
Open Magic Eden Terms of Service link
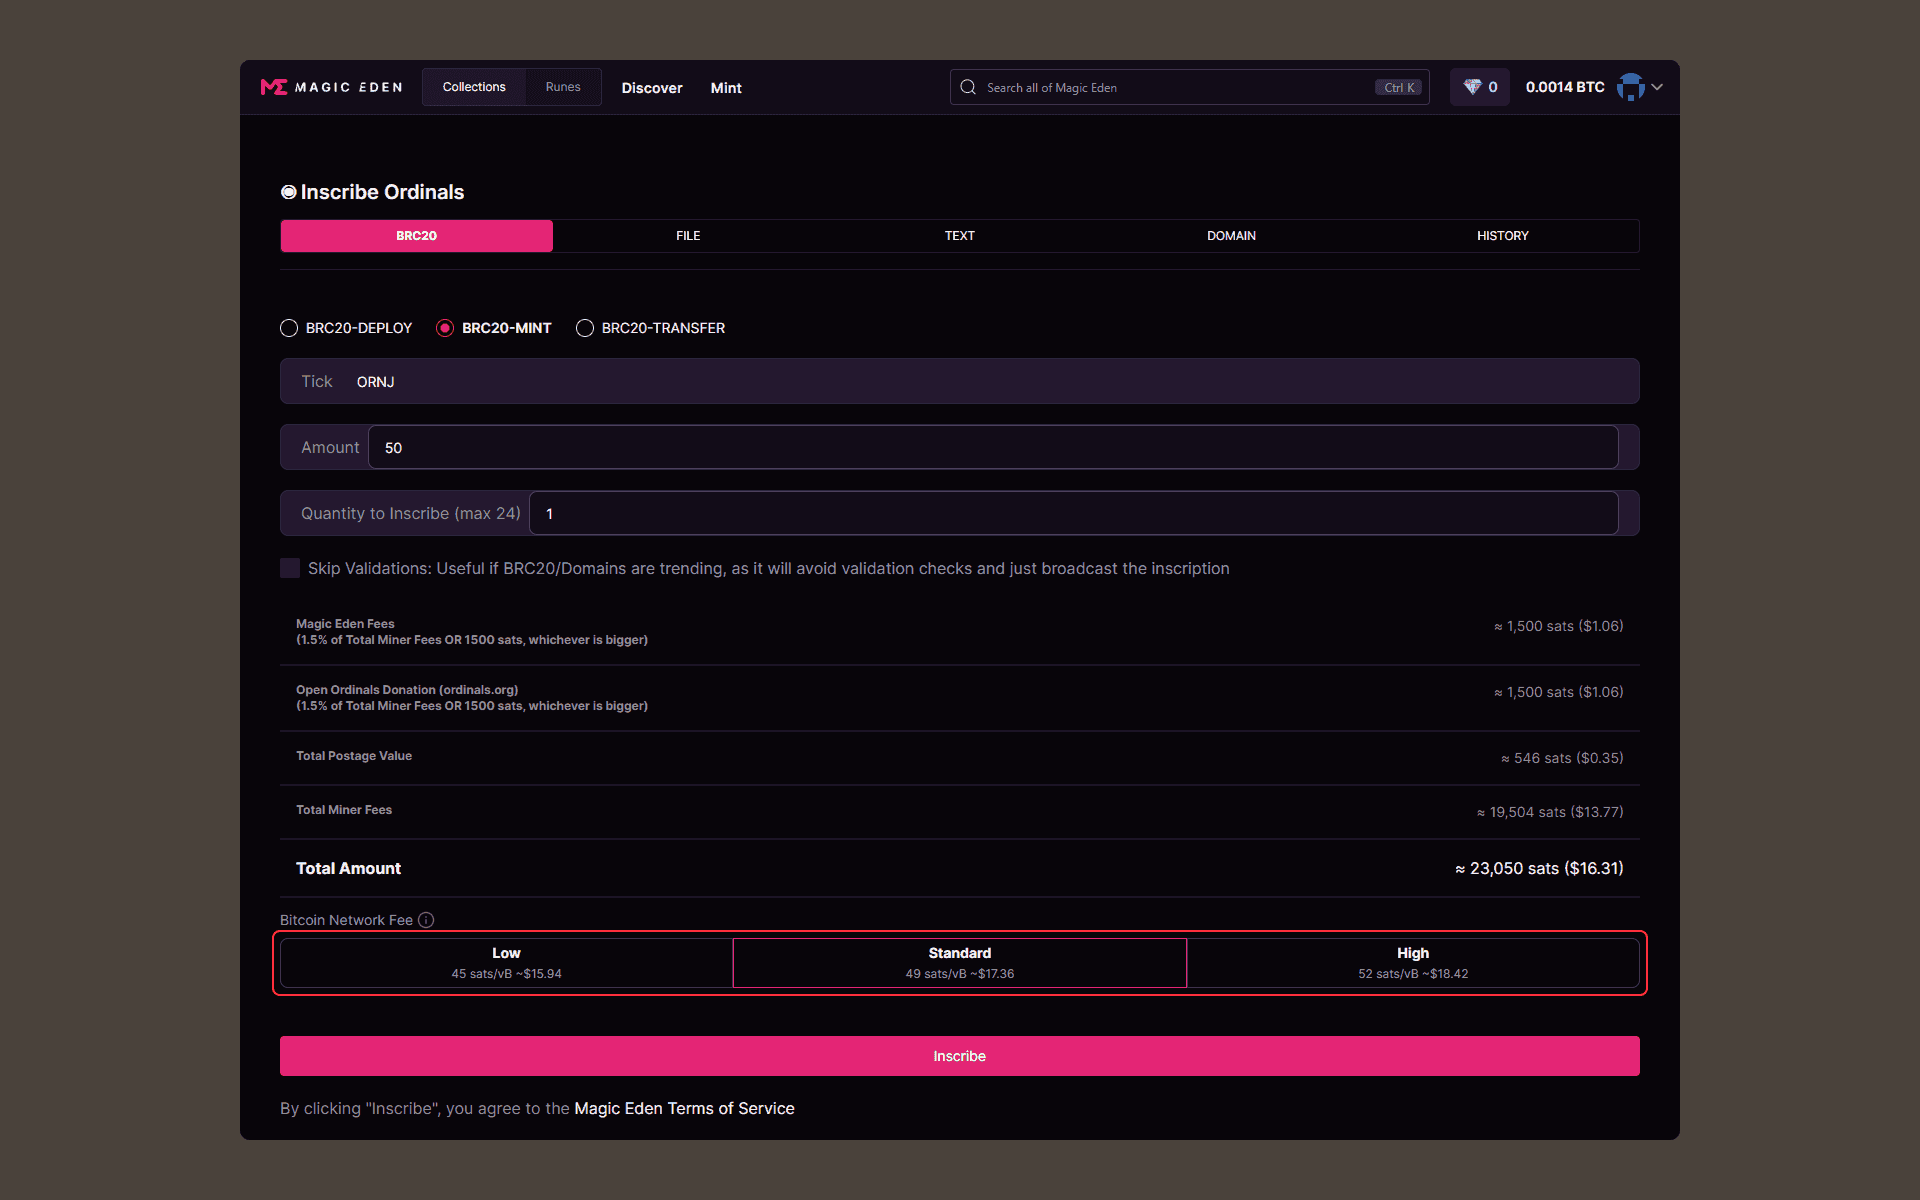click(x=684, y=1108)
